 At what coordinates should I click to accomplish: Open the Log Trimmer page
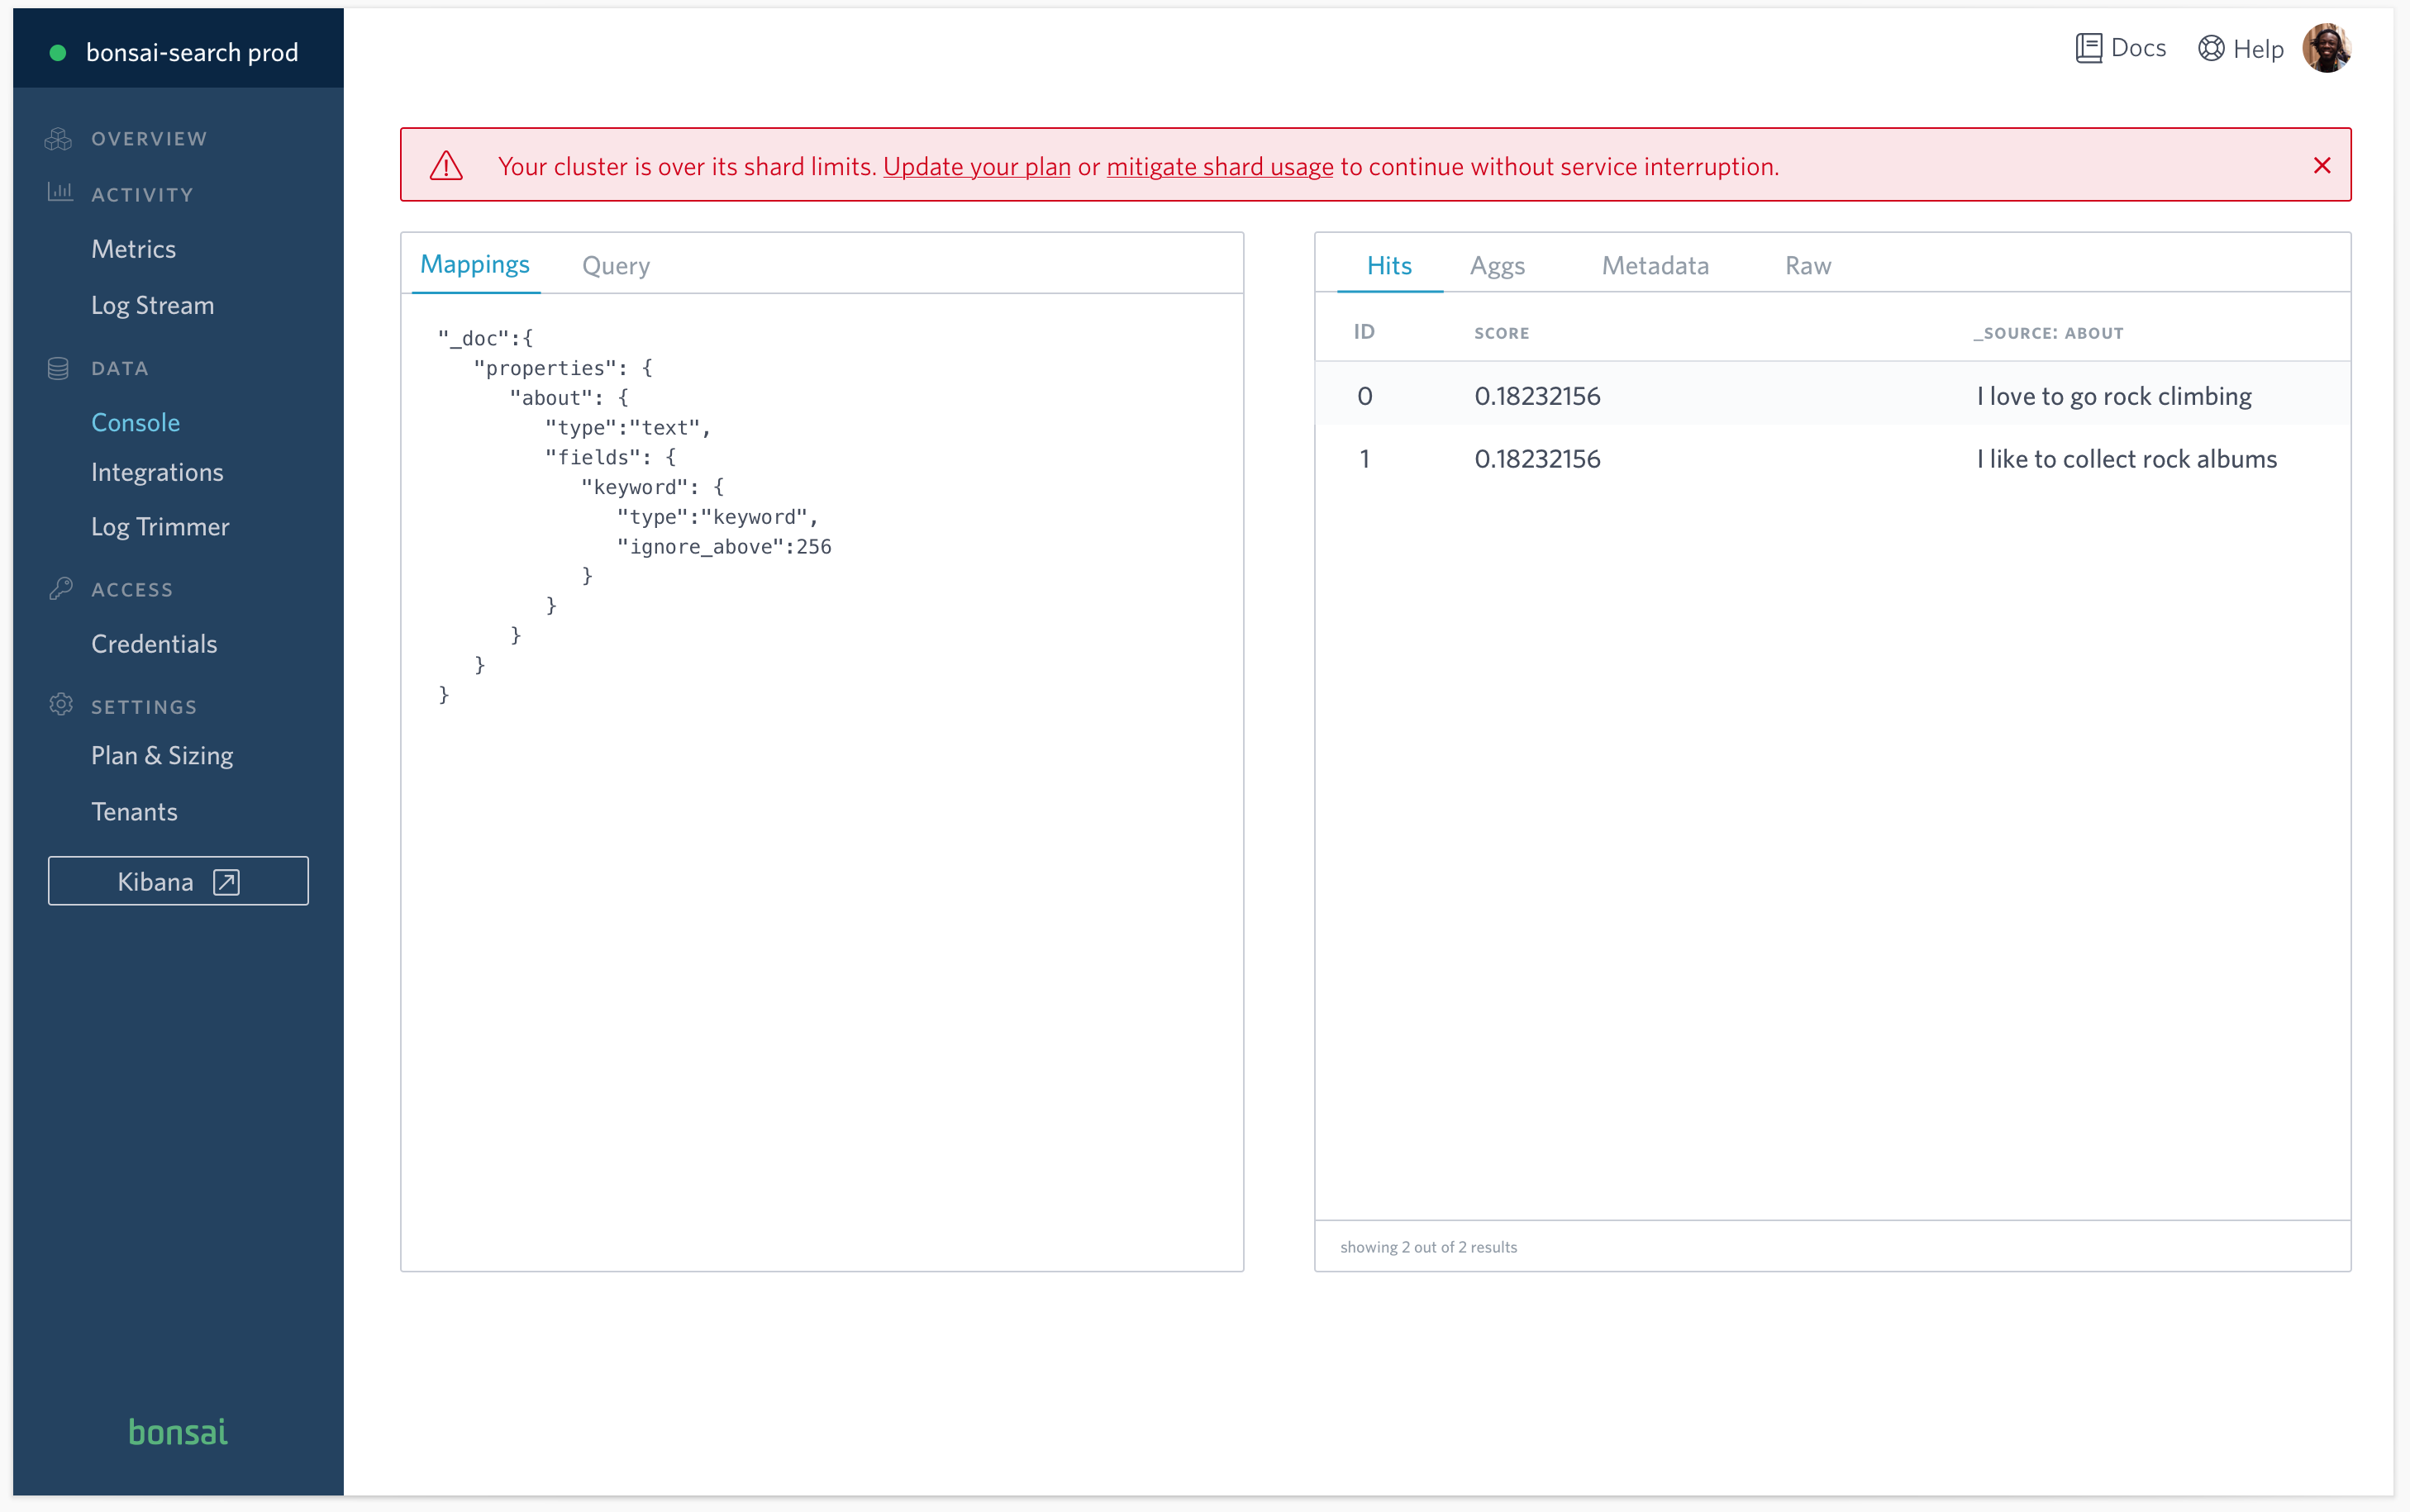pos(160,527)
